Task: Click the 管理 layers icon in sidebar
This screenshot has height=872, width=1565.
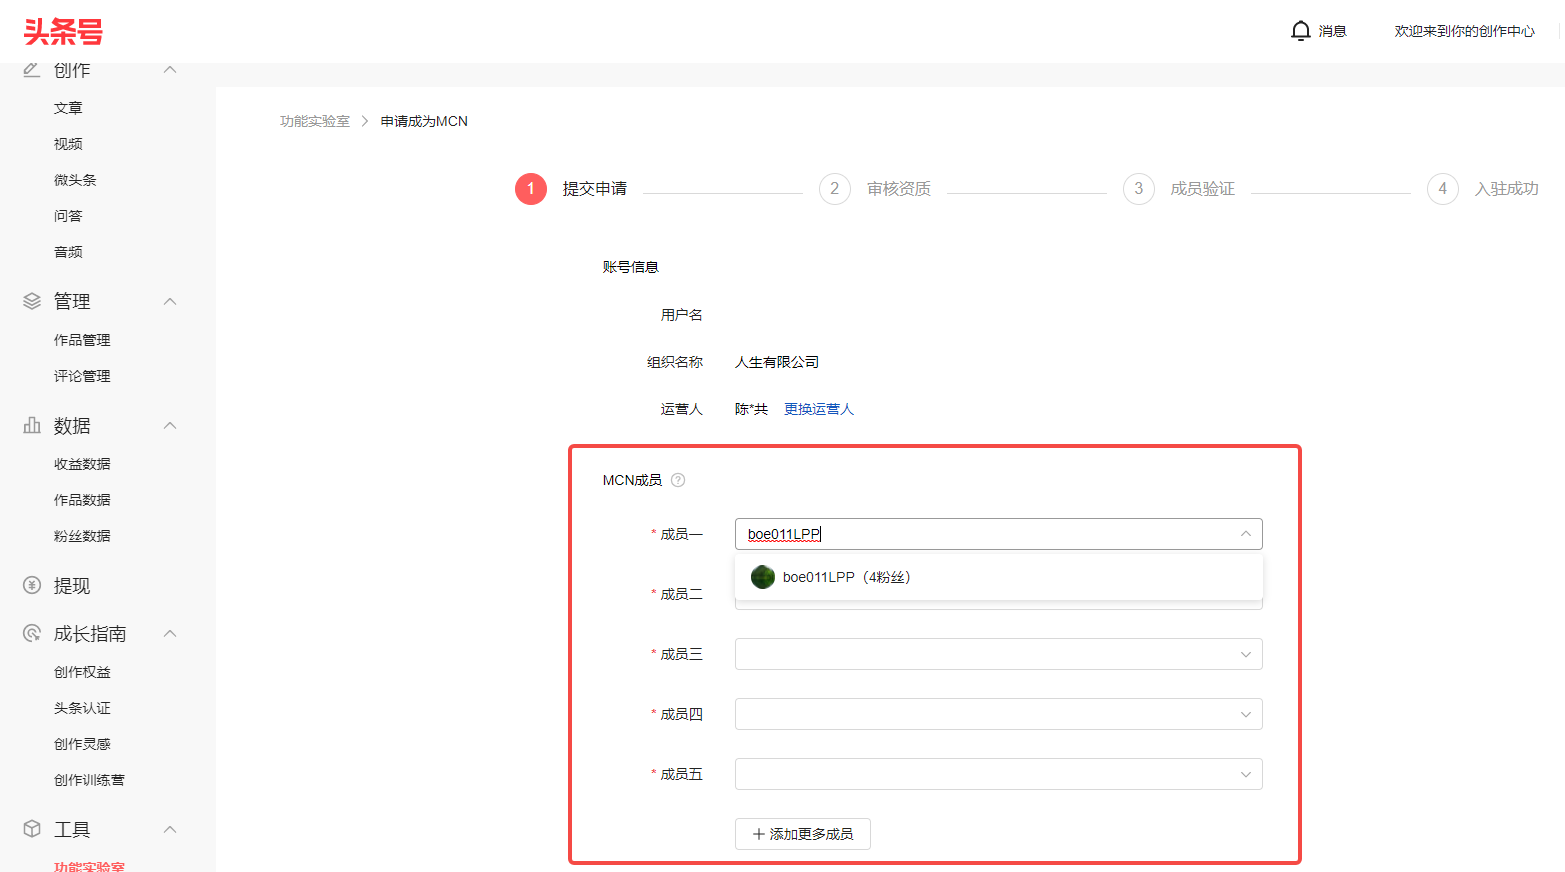Action: pyautogui.click(x=32, y=301)
